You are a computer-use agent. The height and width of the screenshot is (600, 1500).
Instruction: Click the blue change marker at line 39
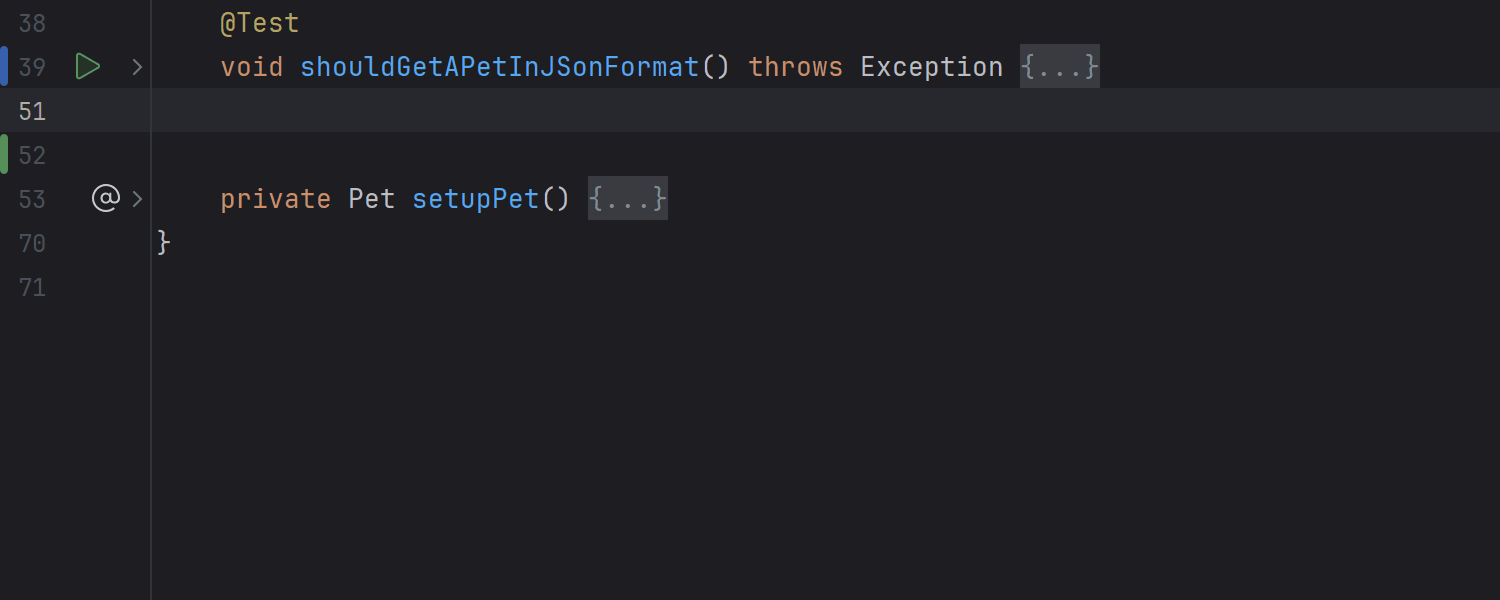tap(4, 66)
